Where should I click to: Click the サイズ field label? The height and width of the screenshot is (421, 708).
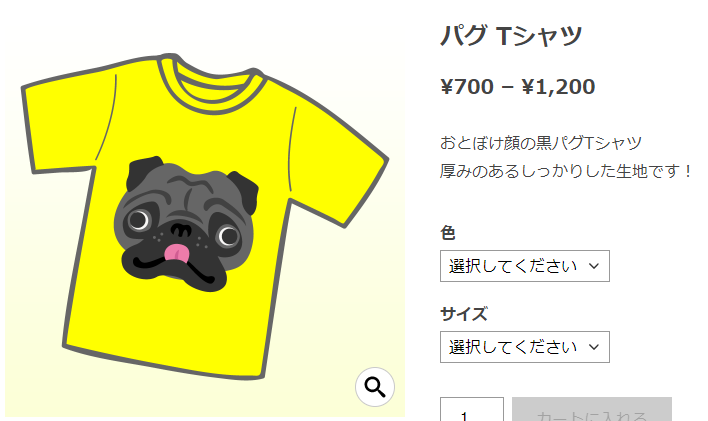click(x=464, y=314)
